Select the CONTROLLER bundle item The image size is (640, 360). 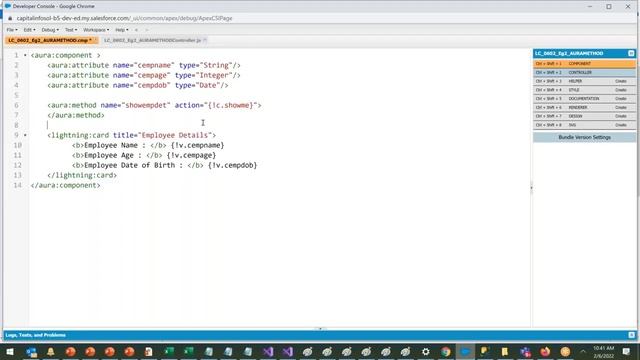coord(584,73)
